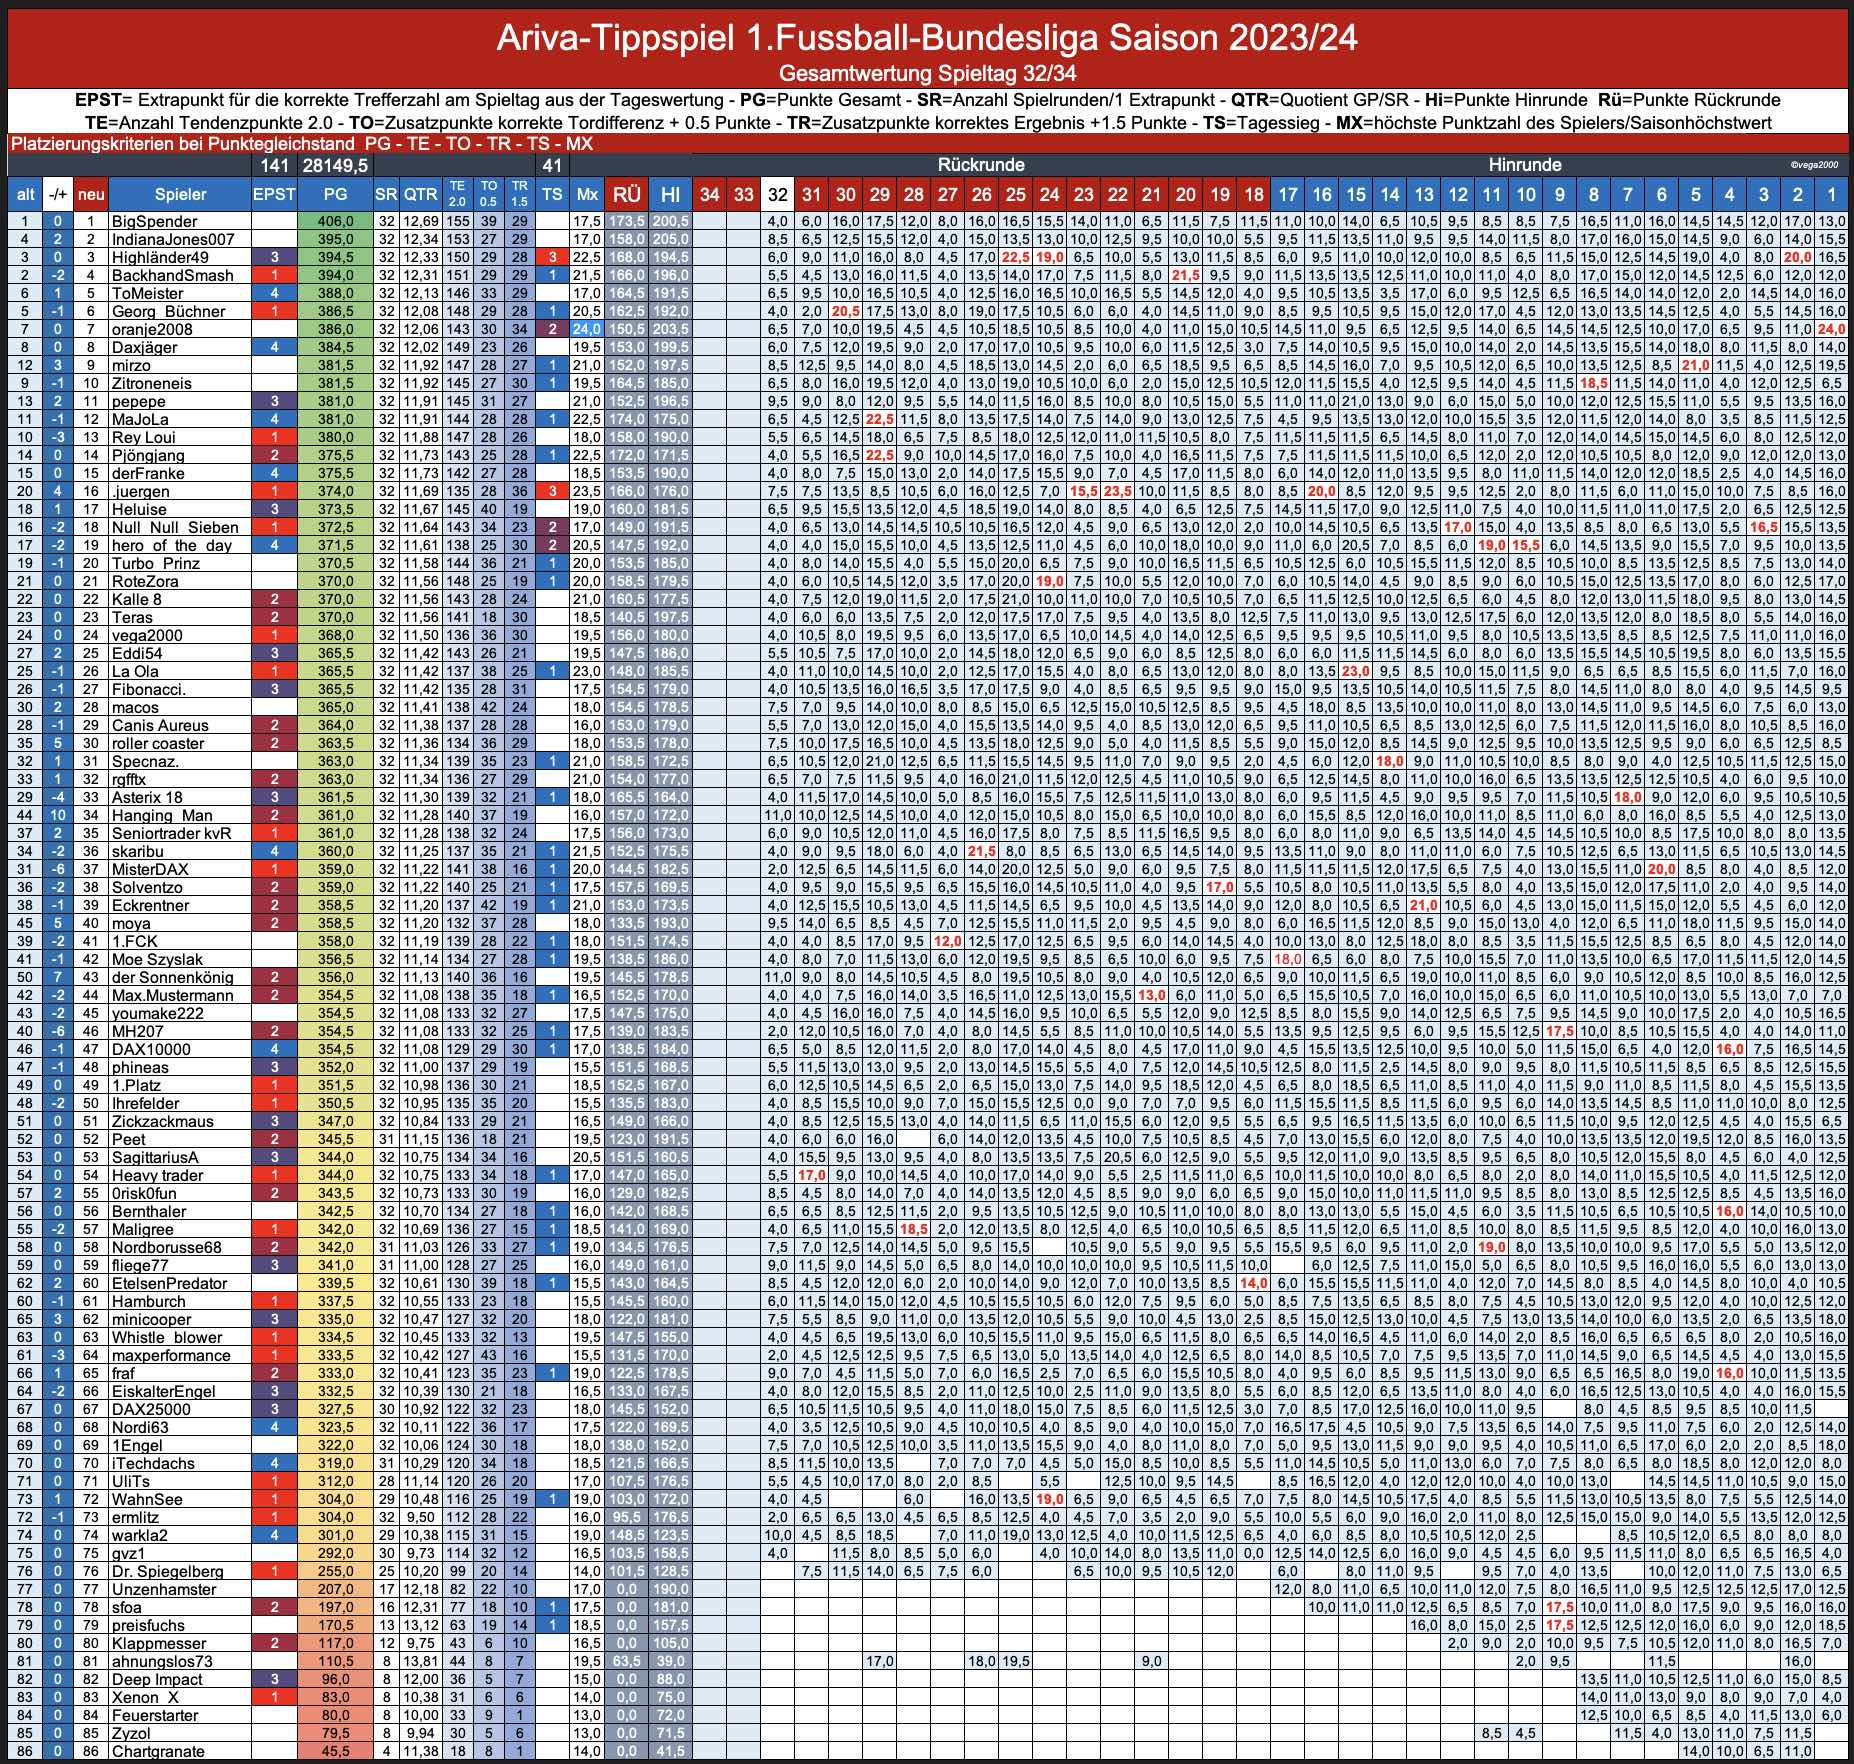Click the 'TS' column header

[x=552, y=194]
